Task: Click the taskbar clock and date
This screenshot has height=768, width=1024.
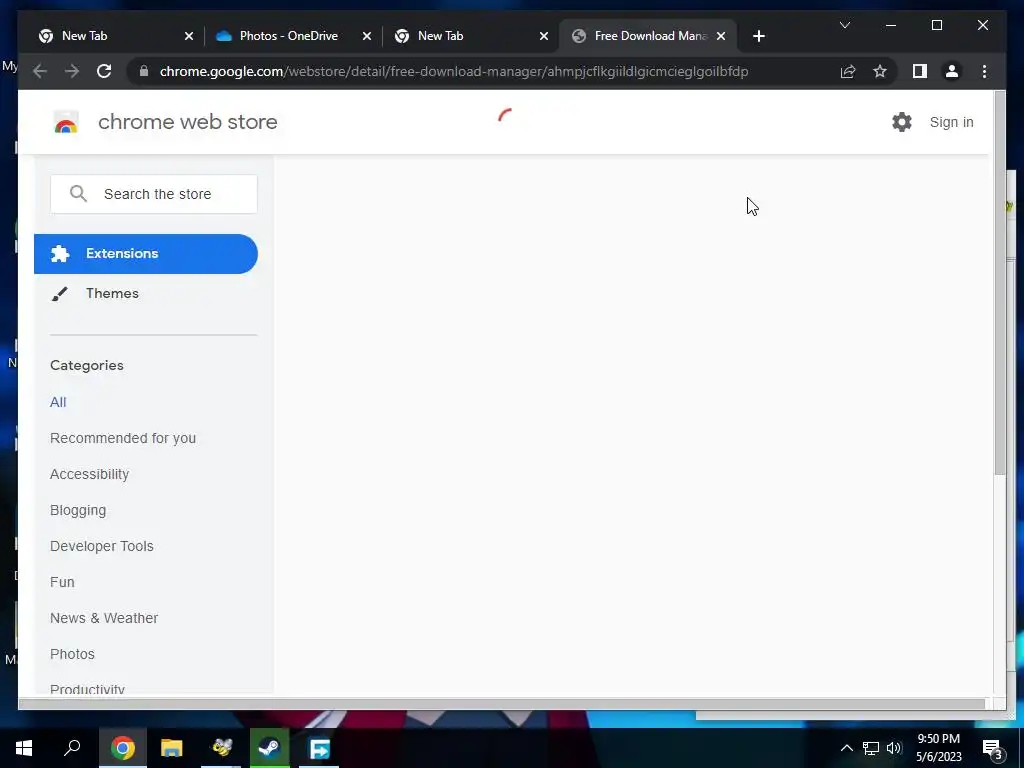Action: [938, 748]
